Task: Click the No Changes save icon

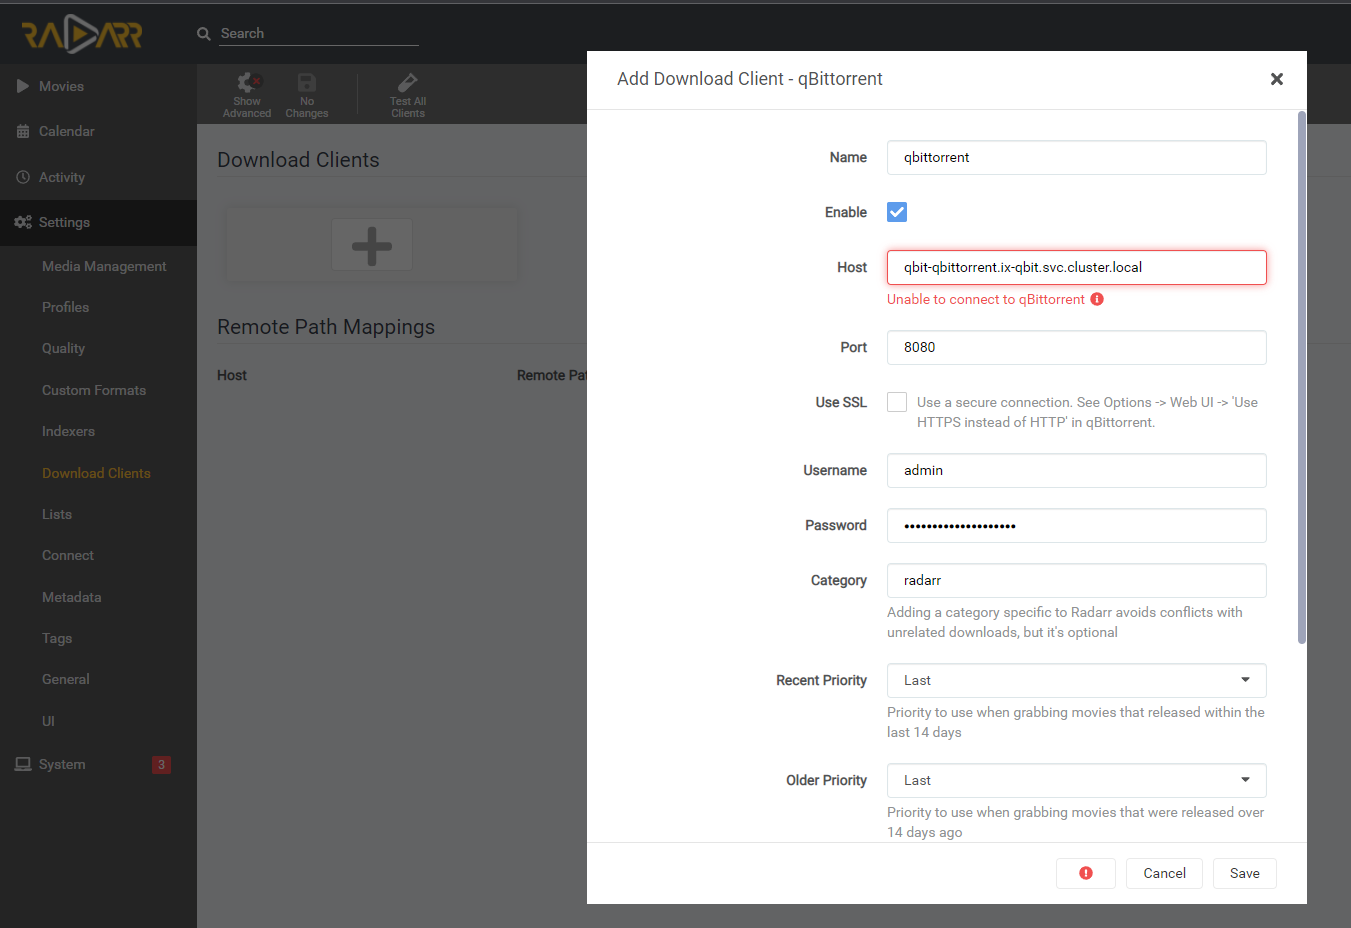Action: (307, 83)
